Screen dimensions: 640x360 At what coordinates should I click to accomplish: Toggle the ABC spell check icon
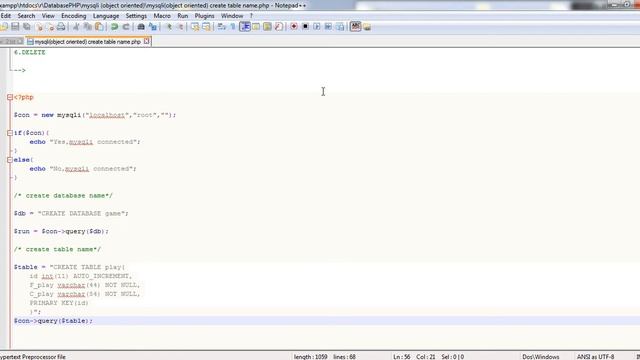[356, 27]
